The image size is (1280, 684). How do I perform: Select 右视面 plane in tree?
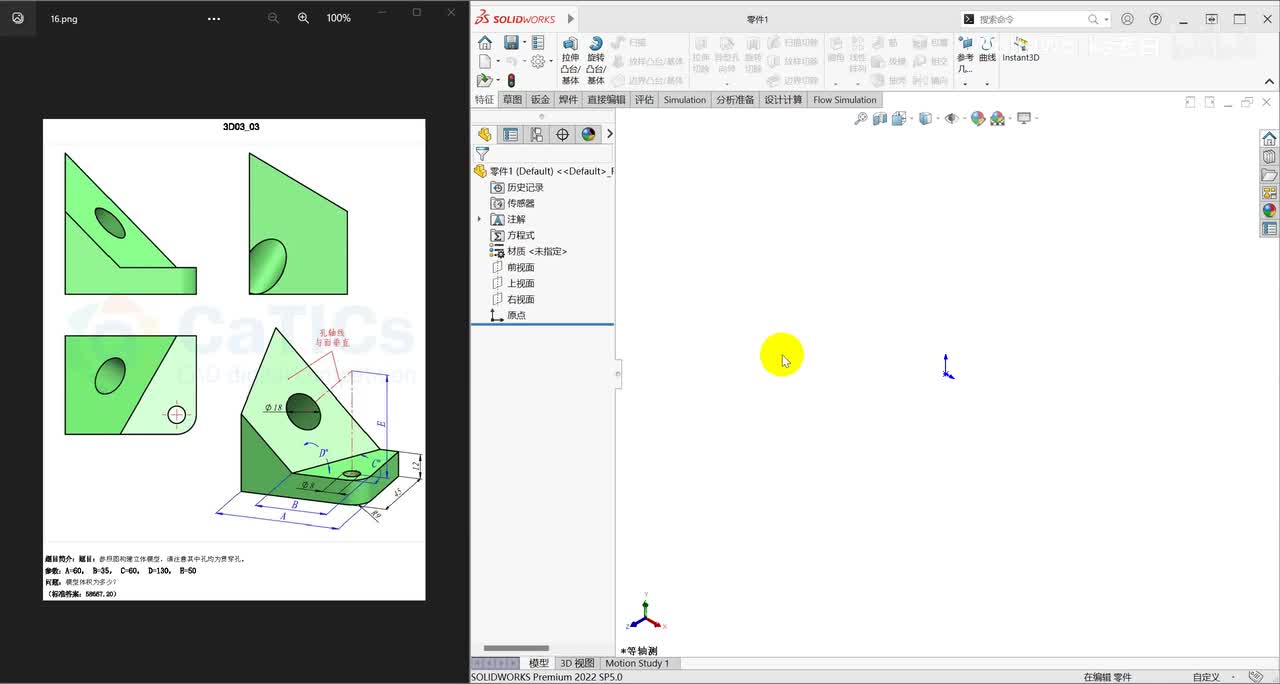[513, 299]
